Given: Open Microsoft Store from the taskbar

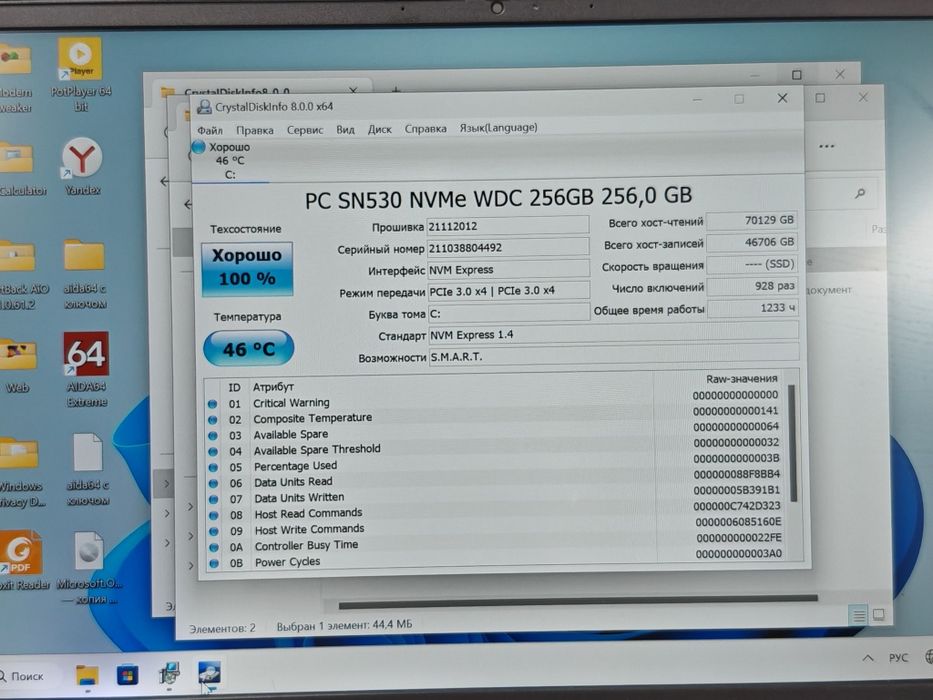Looking at the screenshot, I should click(127, 674).
